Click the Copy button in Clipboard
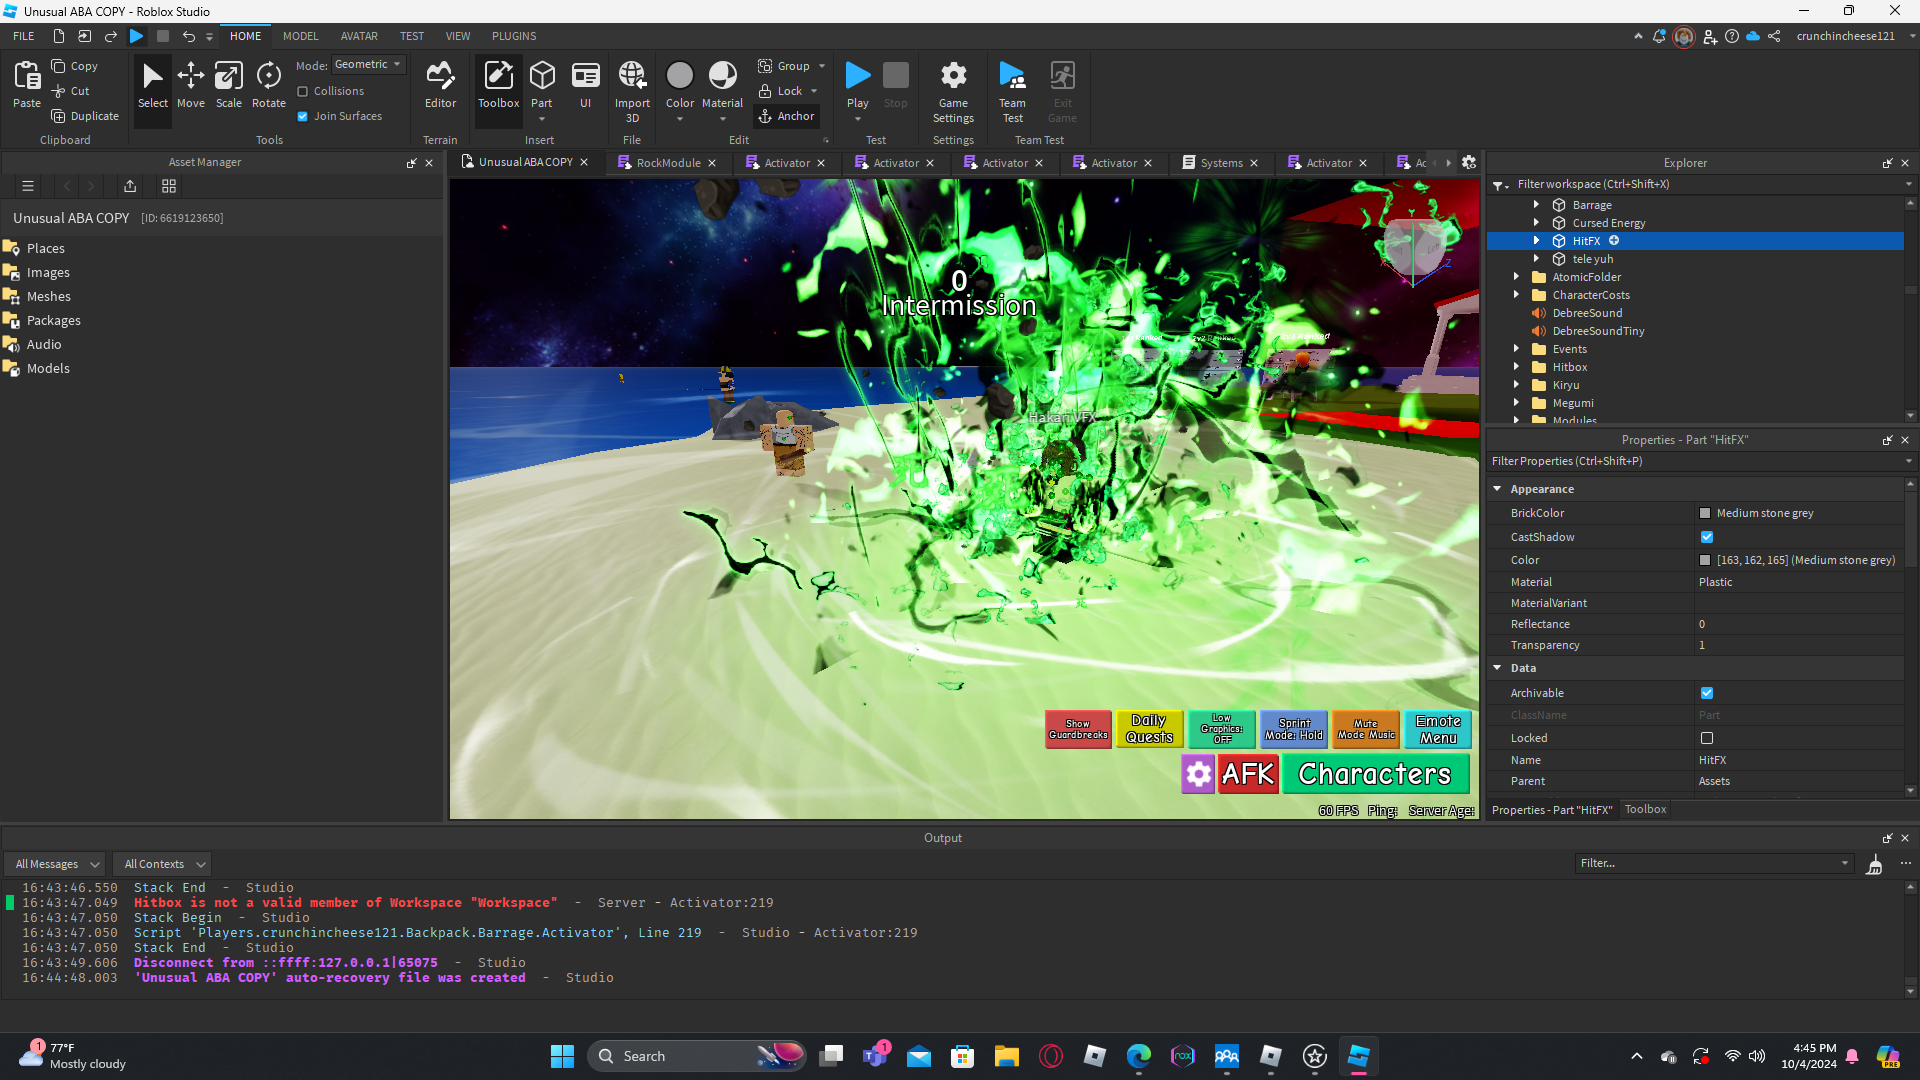The height and width of the screenshot is (1080, 1920). click(75, 66)
